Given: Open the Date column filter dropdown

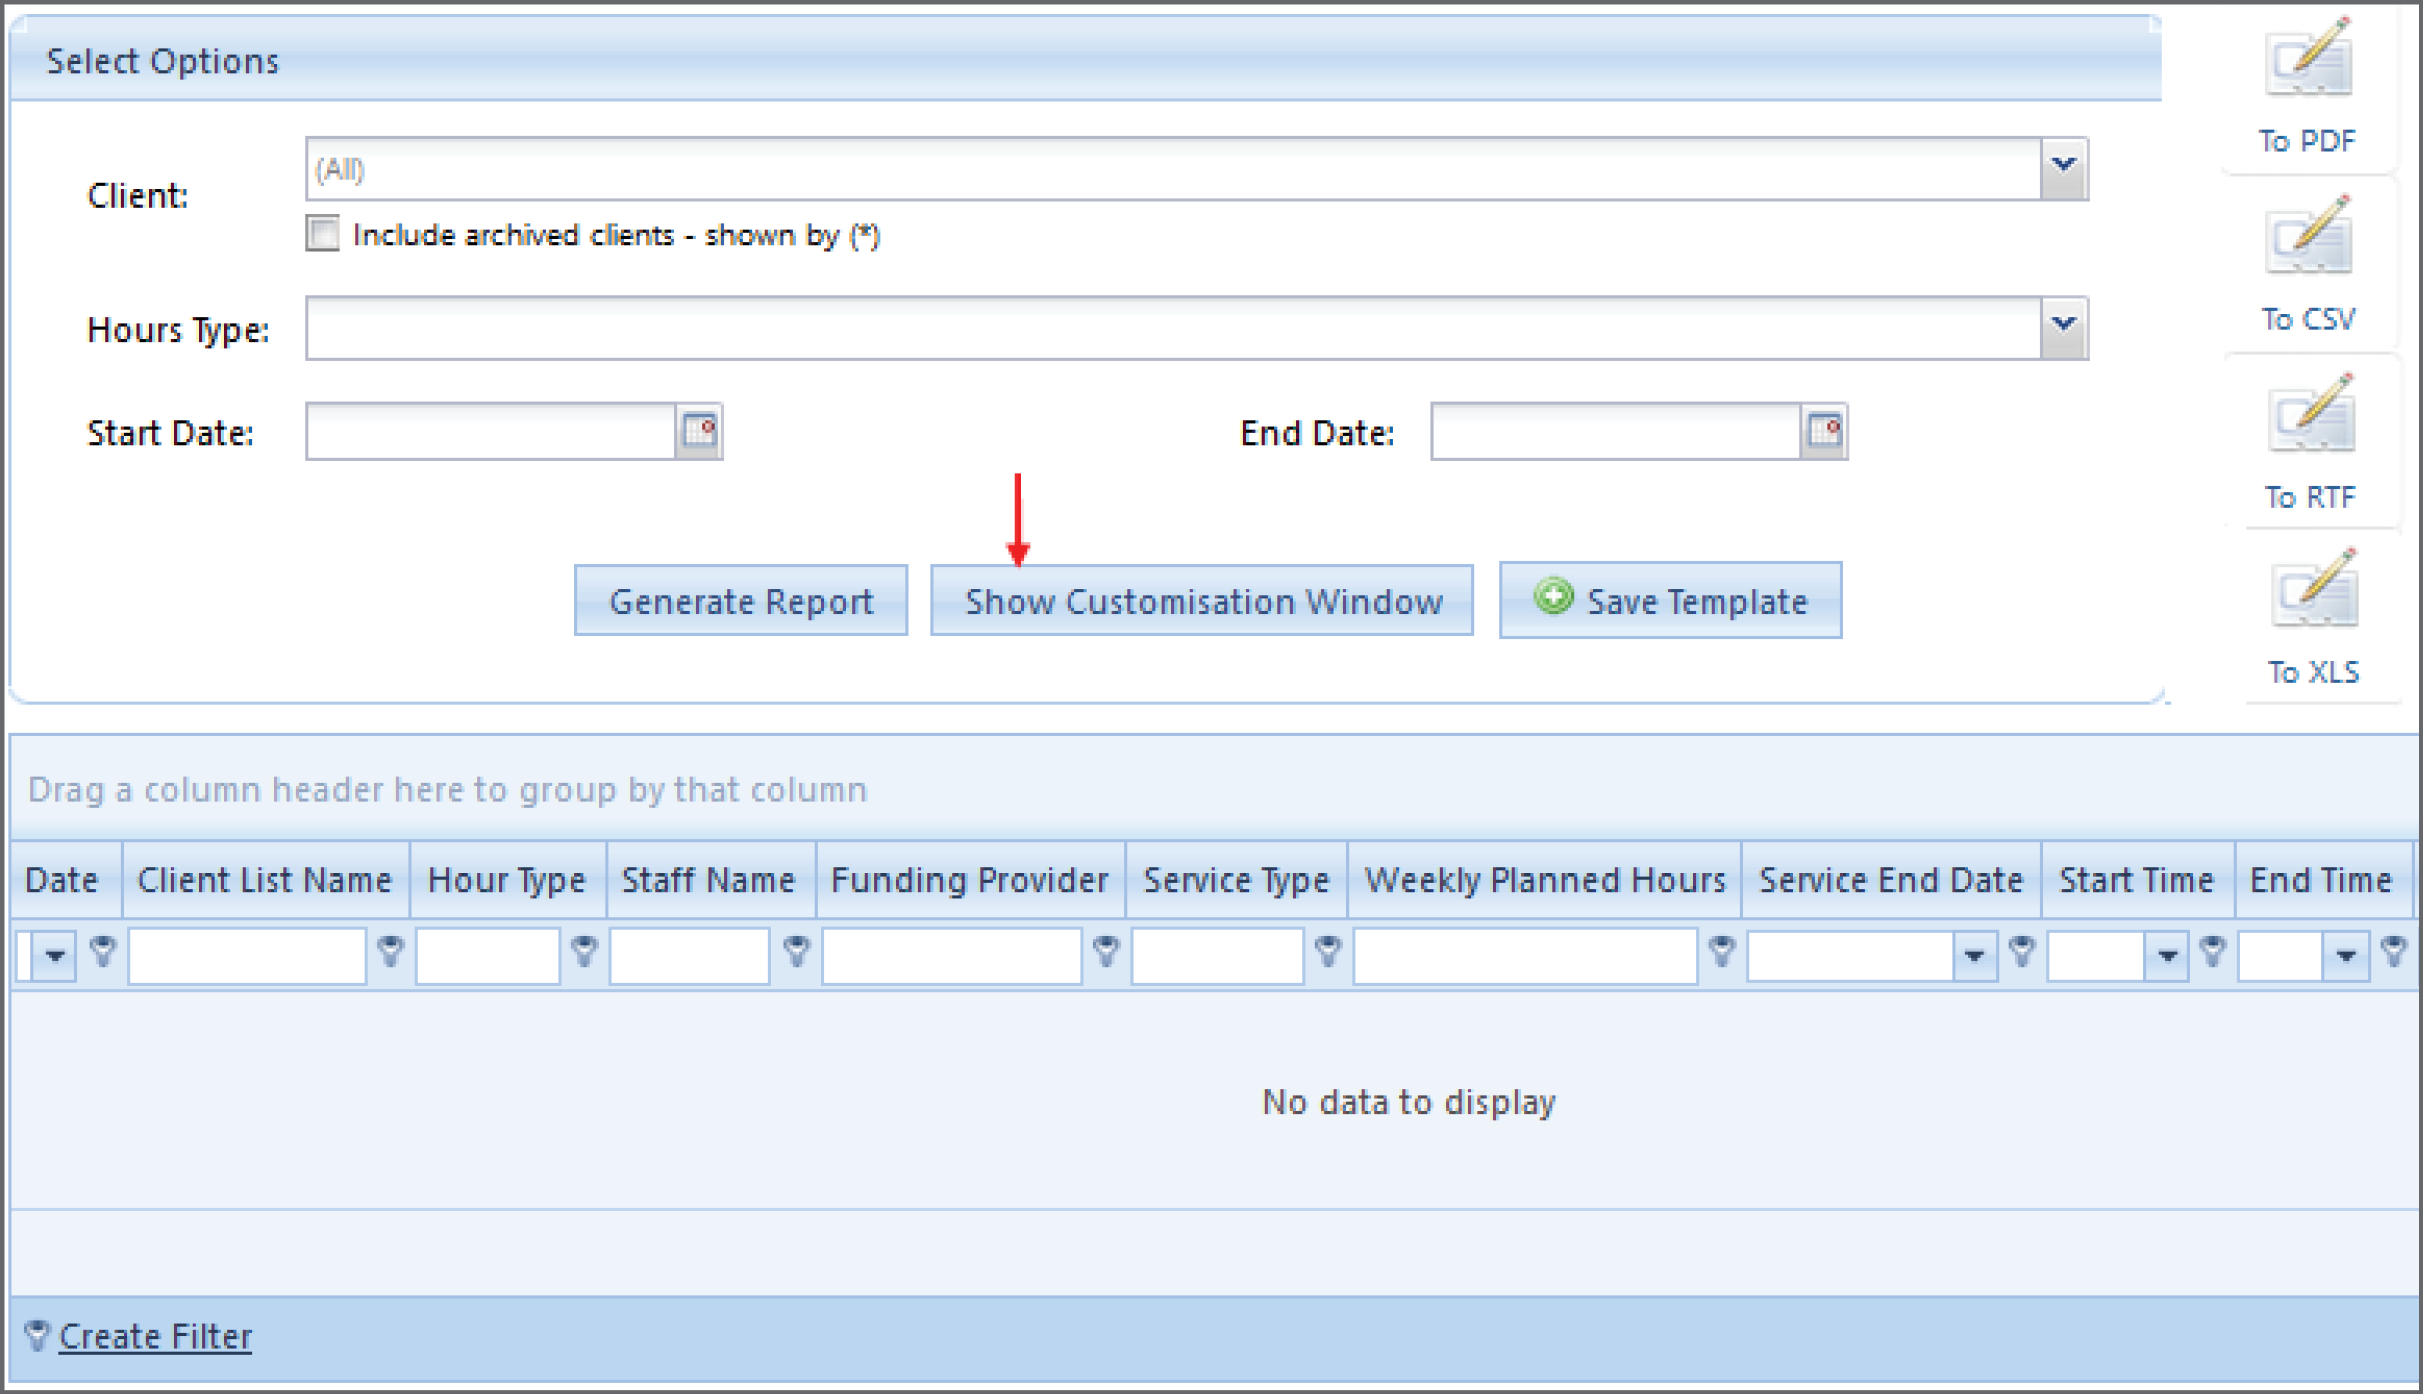Looking at the screenshot, I should 55,956.
